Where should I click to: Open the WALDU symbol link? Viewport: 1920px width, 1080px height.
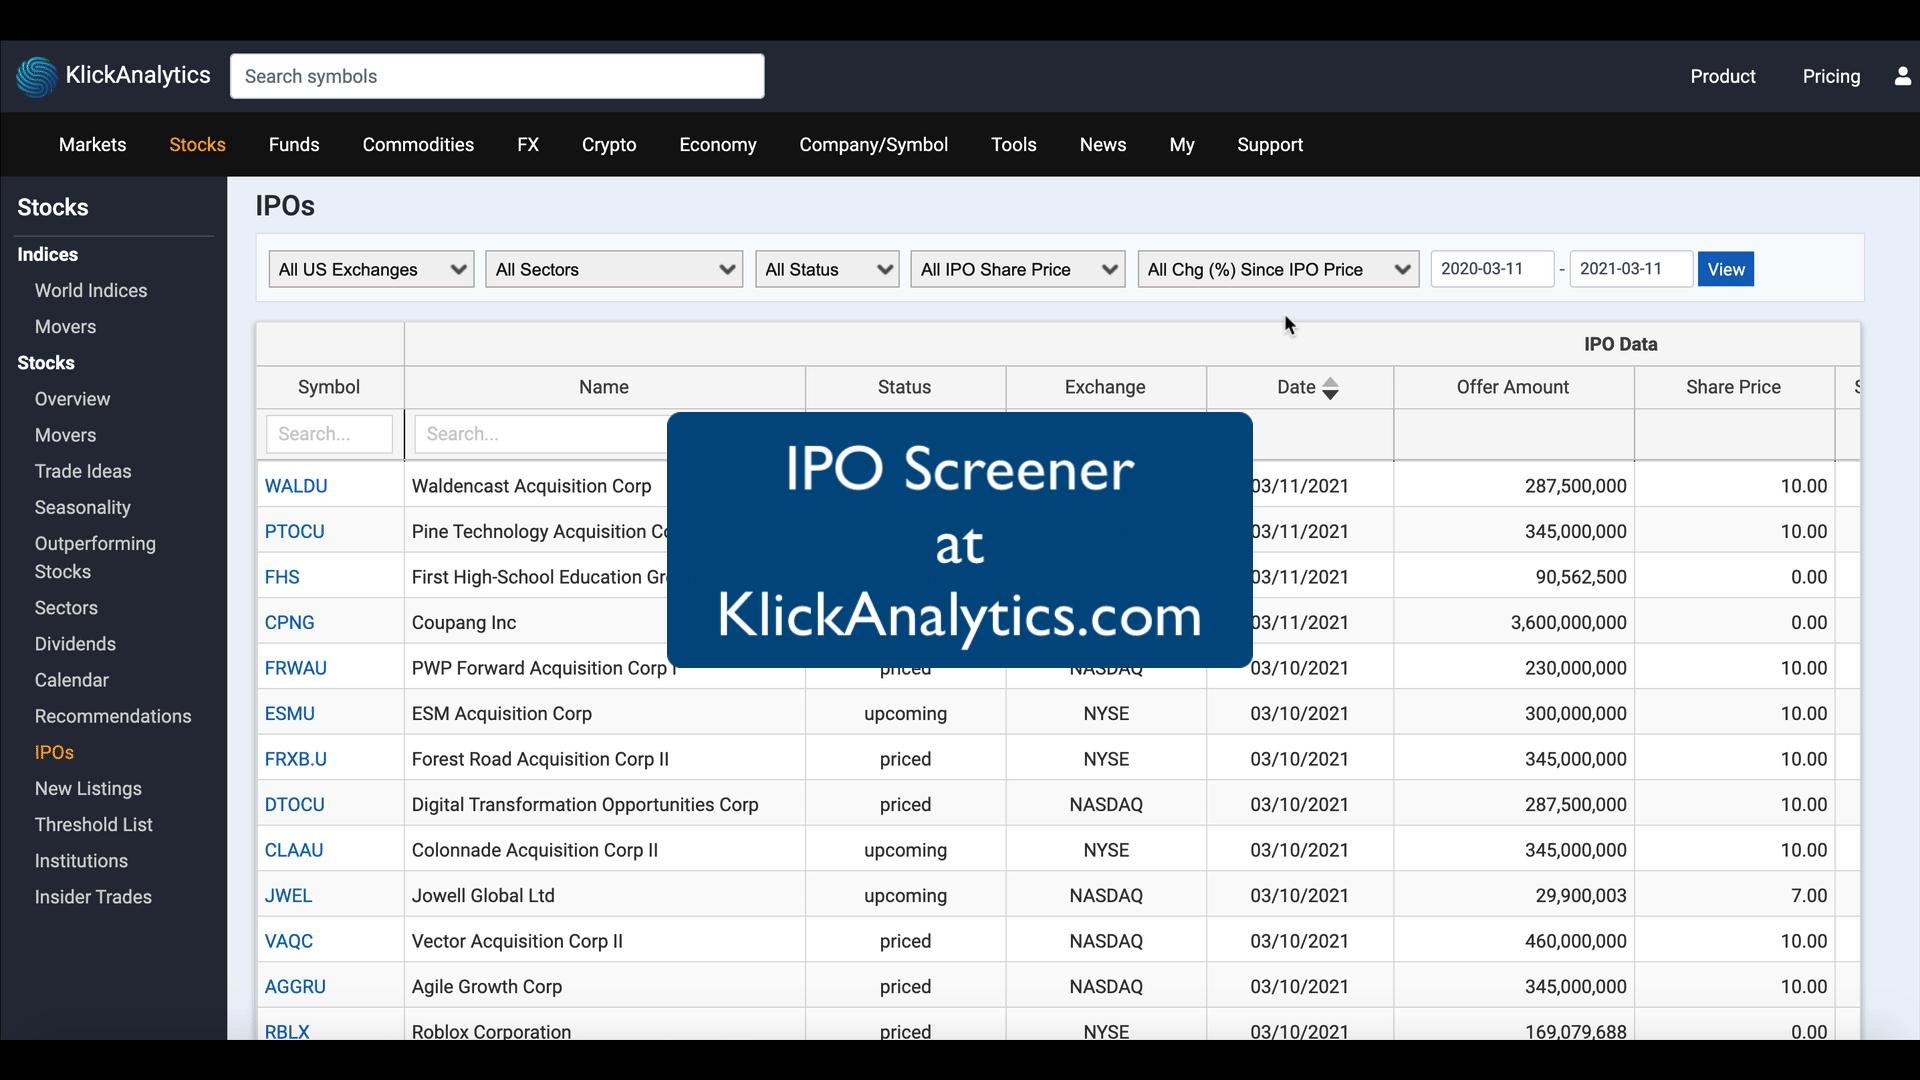click(296, 486)
